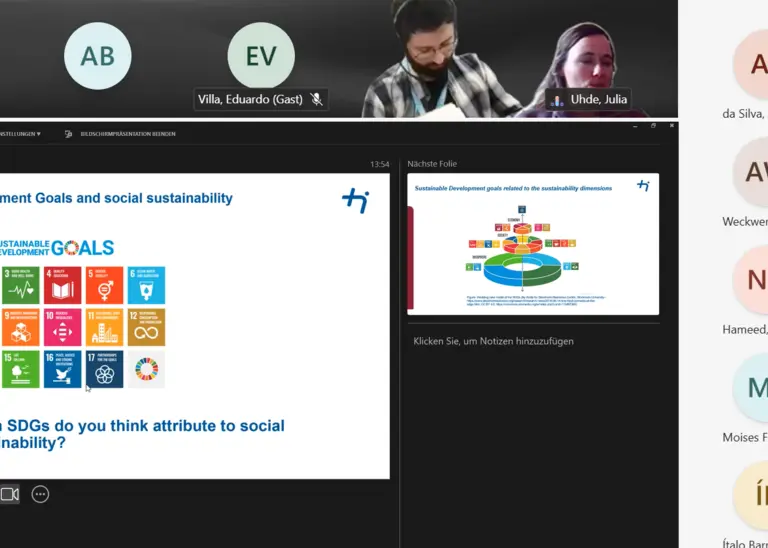Click the Villa, Eduardo (Gast) name label
768x548 pixels.
[x=251, y=99]
